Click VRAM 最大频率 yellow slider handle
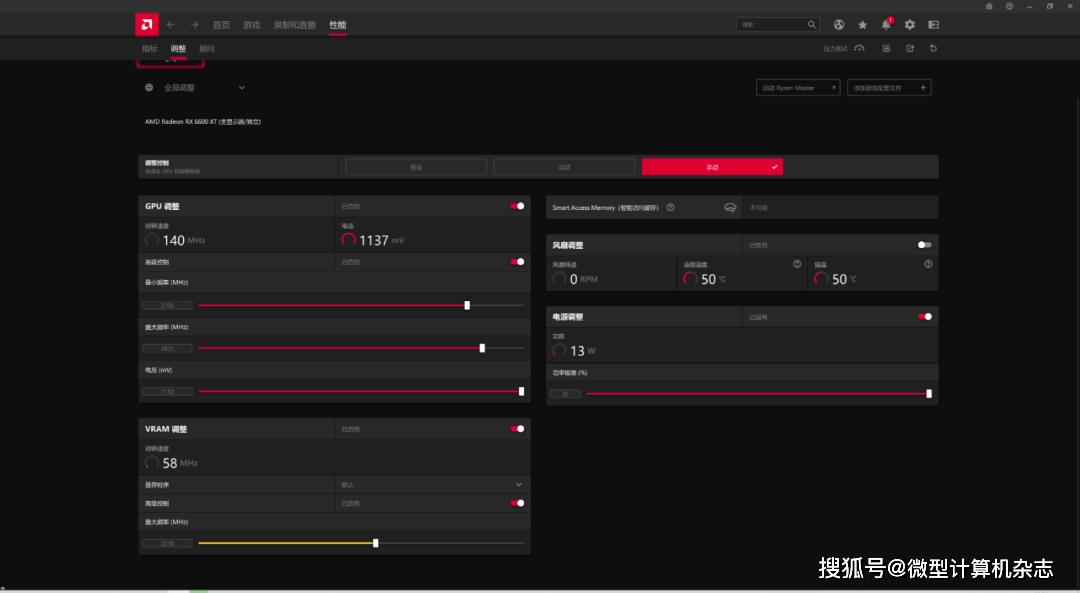Viewport: 1080px width, 593px height. pyautogui.click(x=375, y=543)
